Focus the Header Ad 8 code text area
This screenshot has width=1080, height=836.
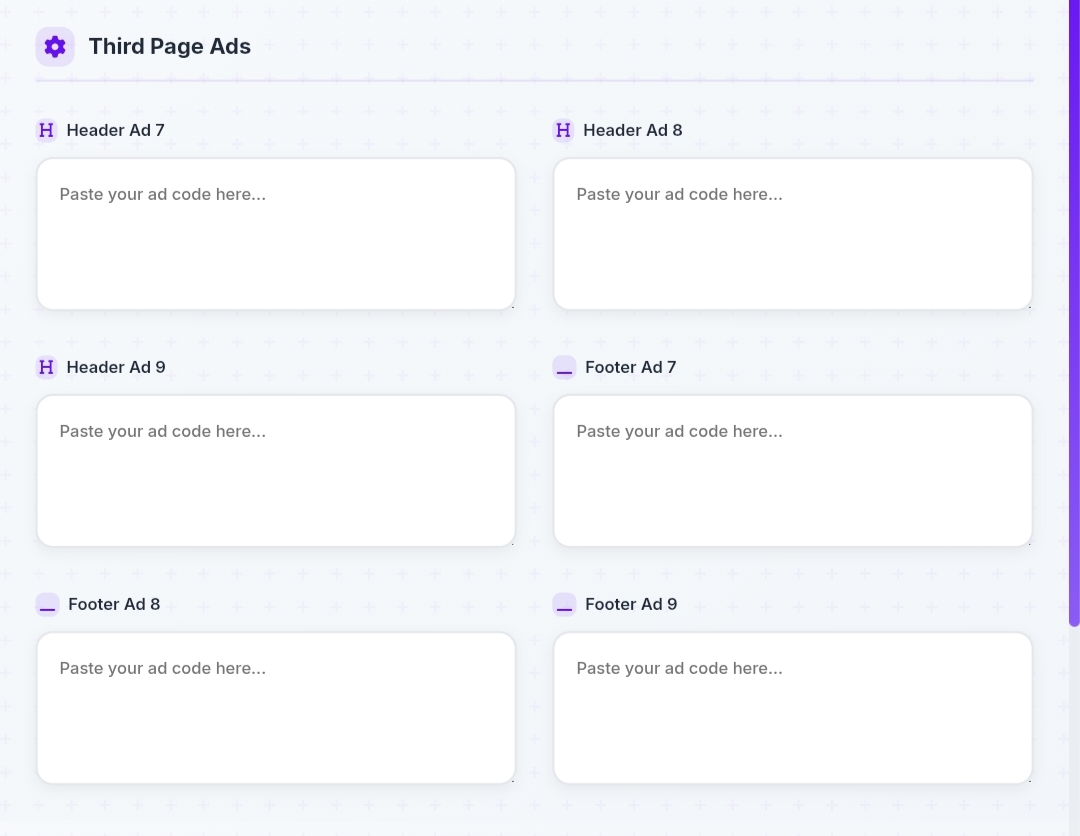[x=792, y=234]
